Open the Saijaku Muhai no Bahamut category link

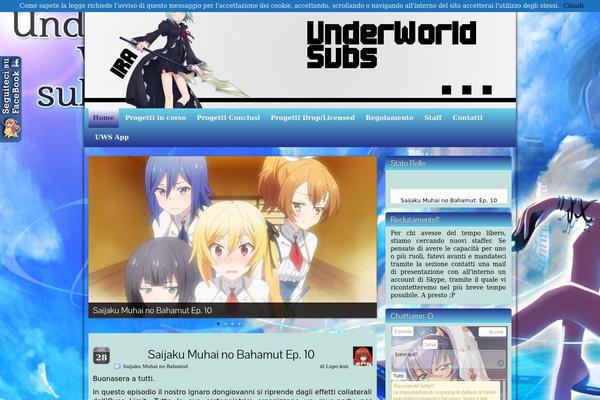tap(155, 366)
